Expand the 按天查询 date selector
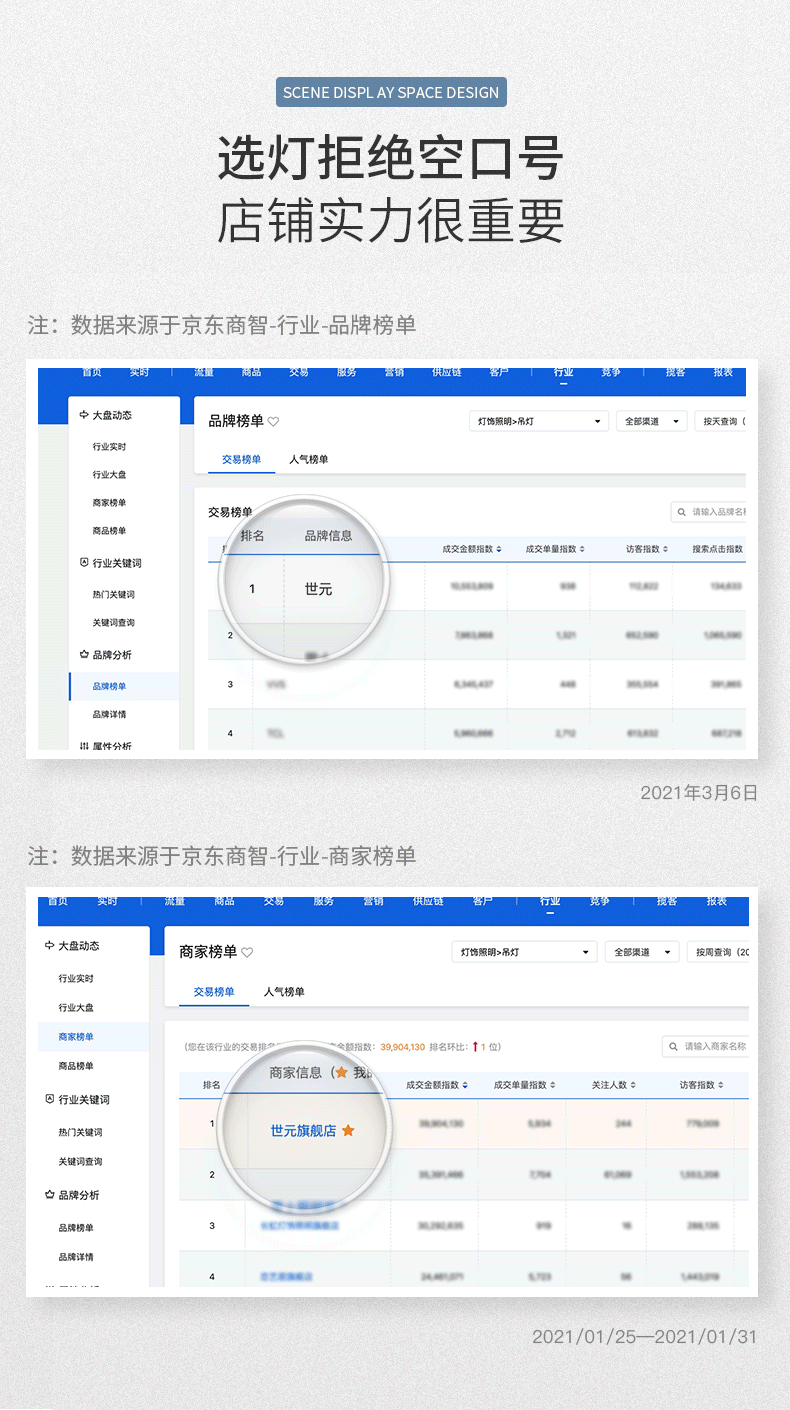The image size is (790, 1410). (x=721, y=422)
